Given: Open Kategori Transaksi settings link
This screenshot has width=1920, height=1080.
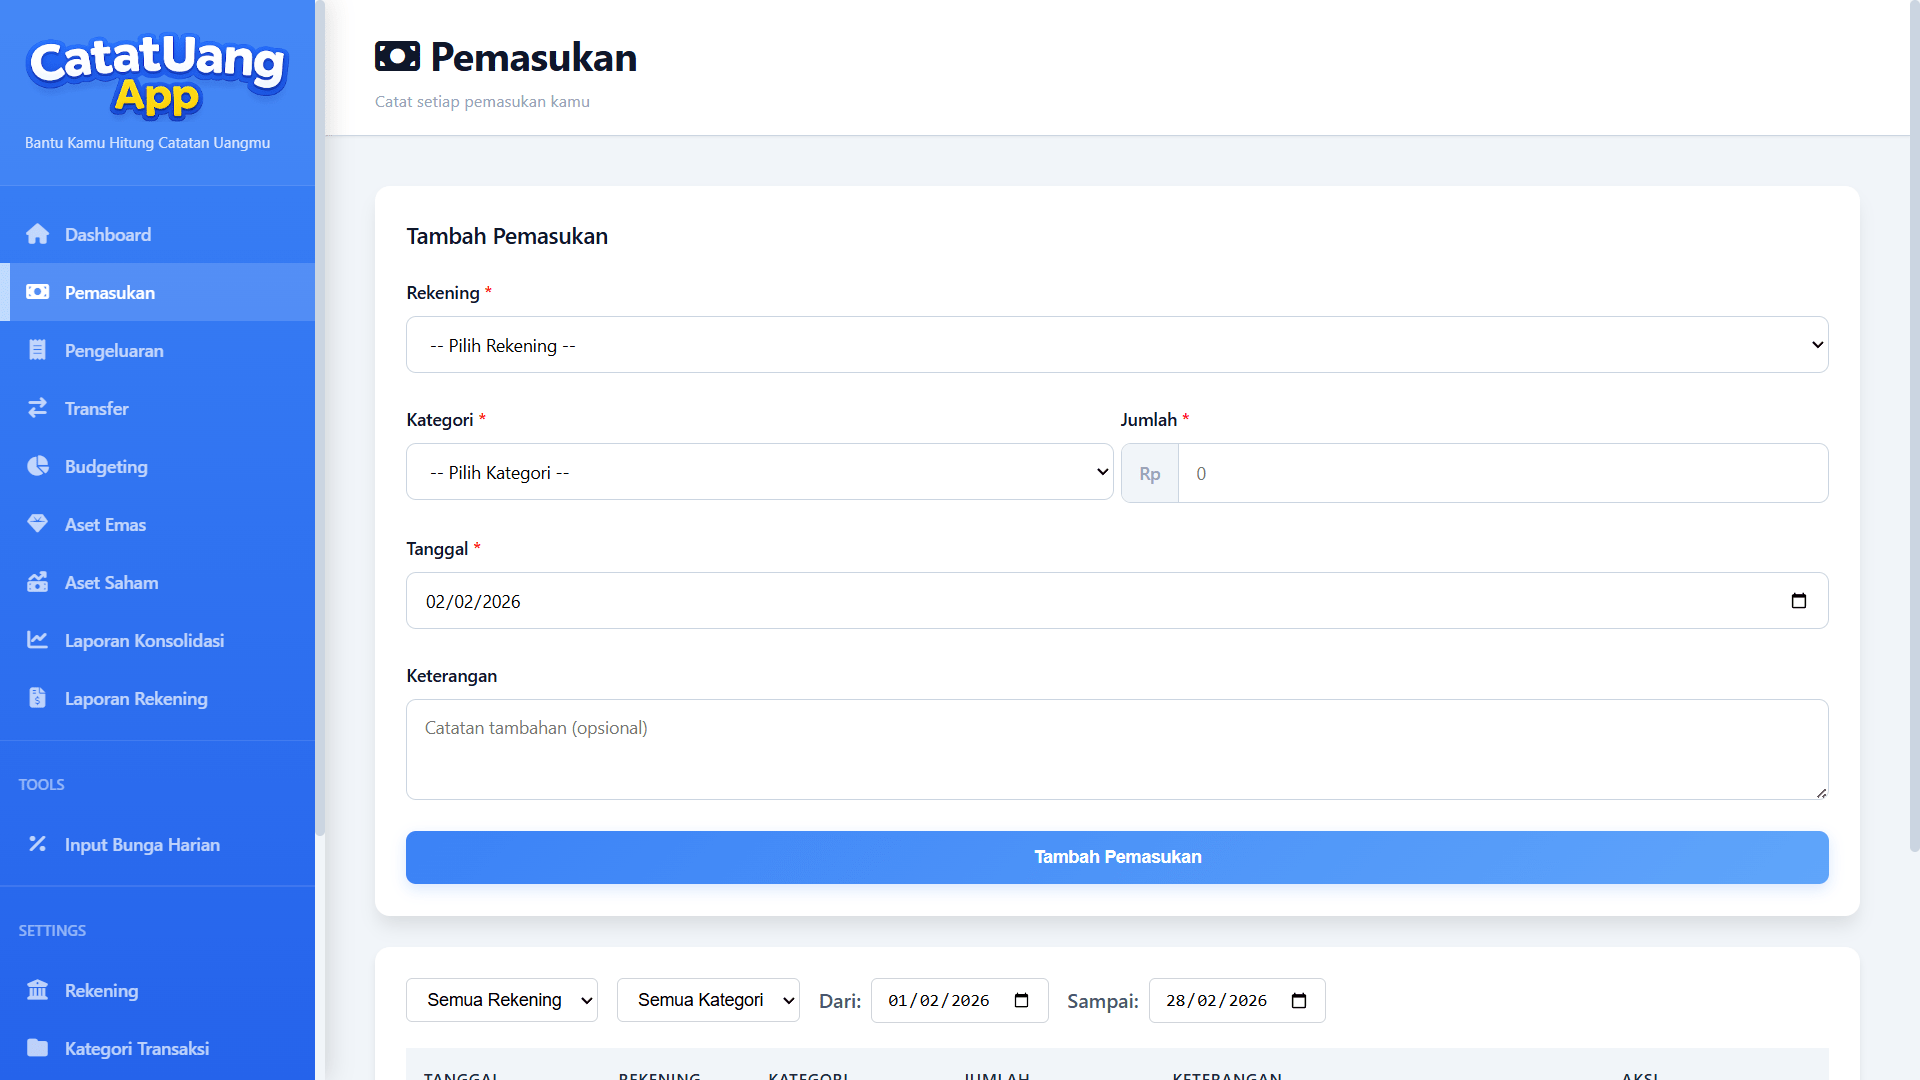Looking at the screenshot, I should [x=137, y=1048].
